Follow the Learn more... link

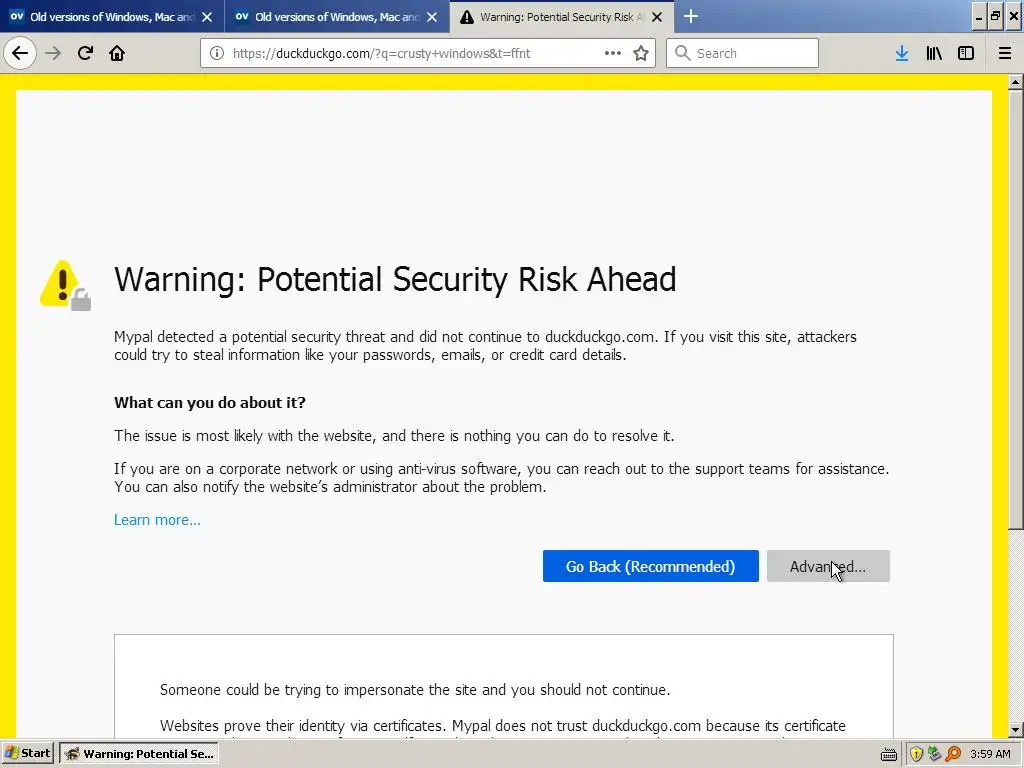click(157, 520)
